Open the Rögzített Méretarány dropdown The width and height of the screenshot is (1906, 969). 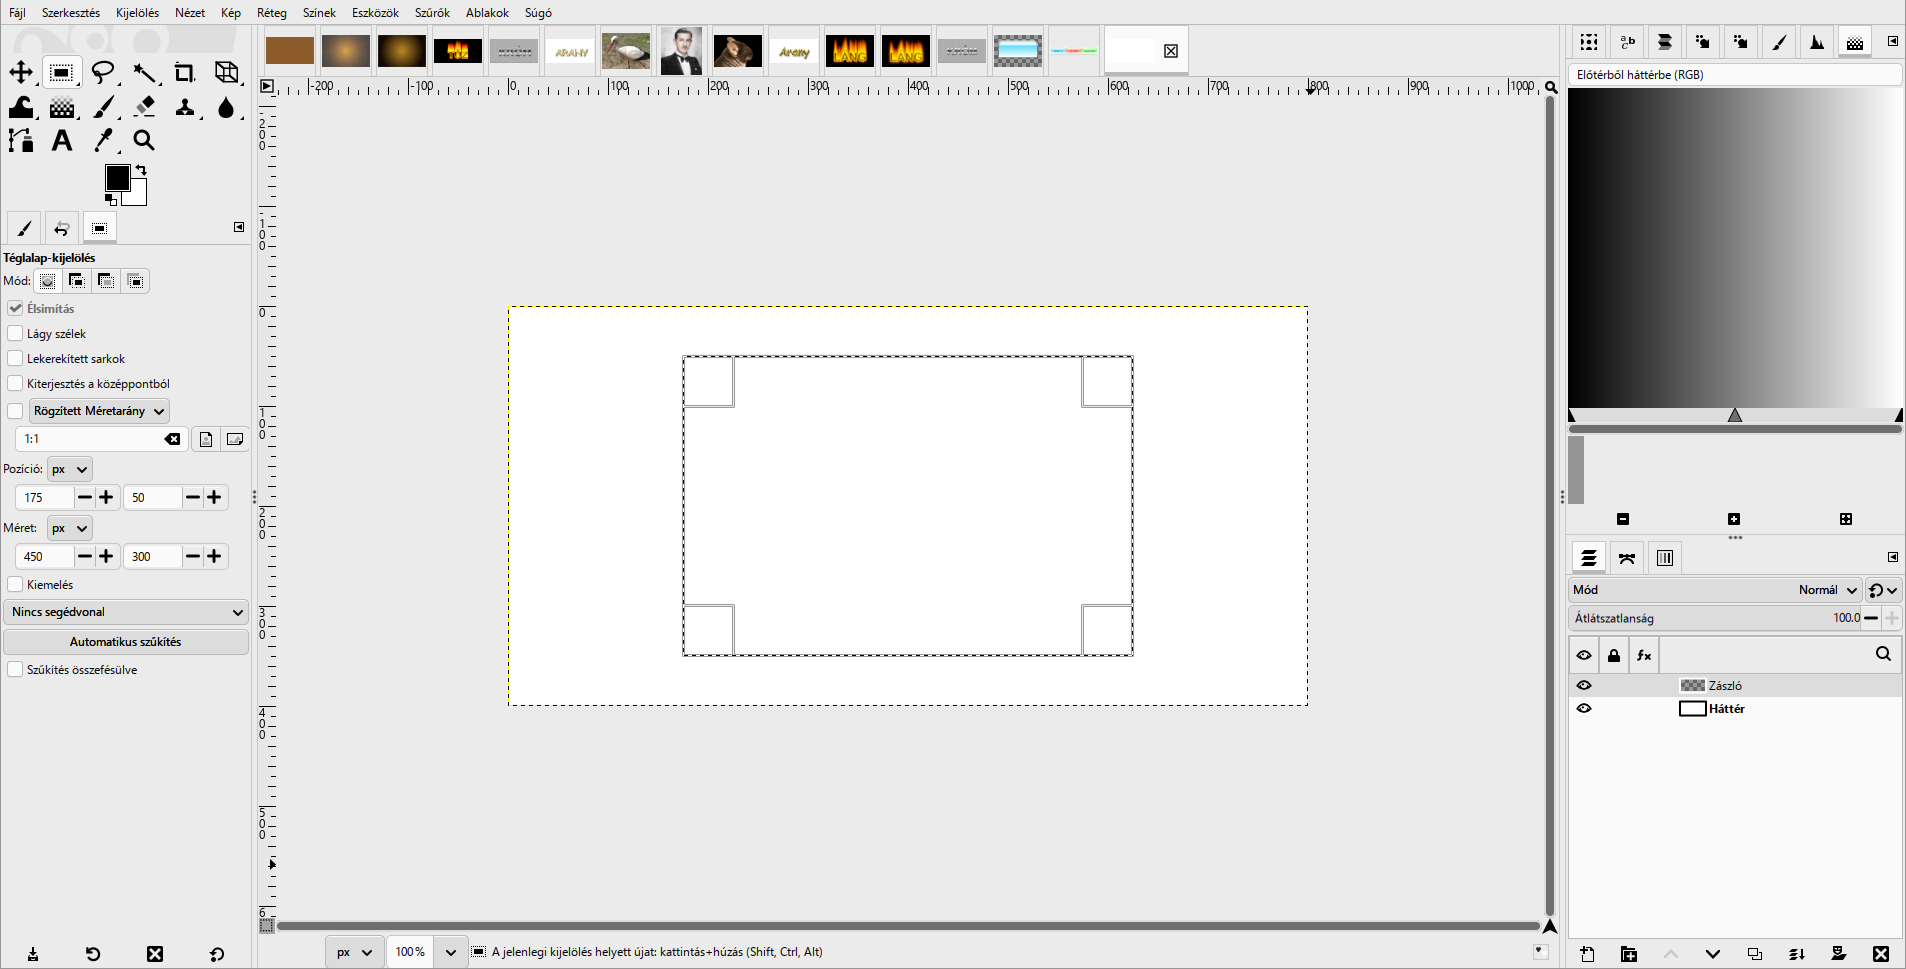click(x=99, y=411)
